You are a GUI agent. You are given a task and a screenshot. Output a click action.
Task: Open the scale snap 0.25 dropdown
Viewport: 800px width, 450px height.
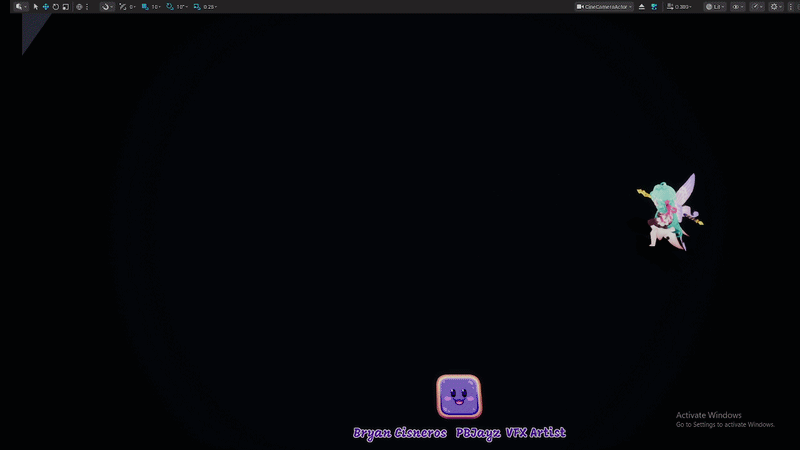coord(210,7)
